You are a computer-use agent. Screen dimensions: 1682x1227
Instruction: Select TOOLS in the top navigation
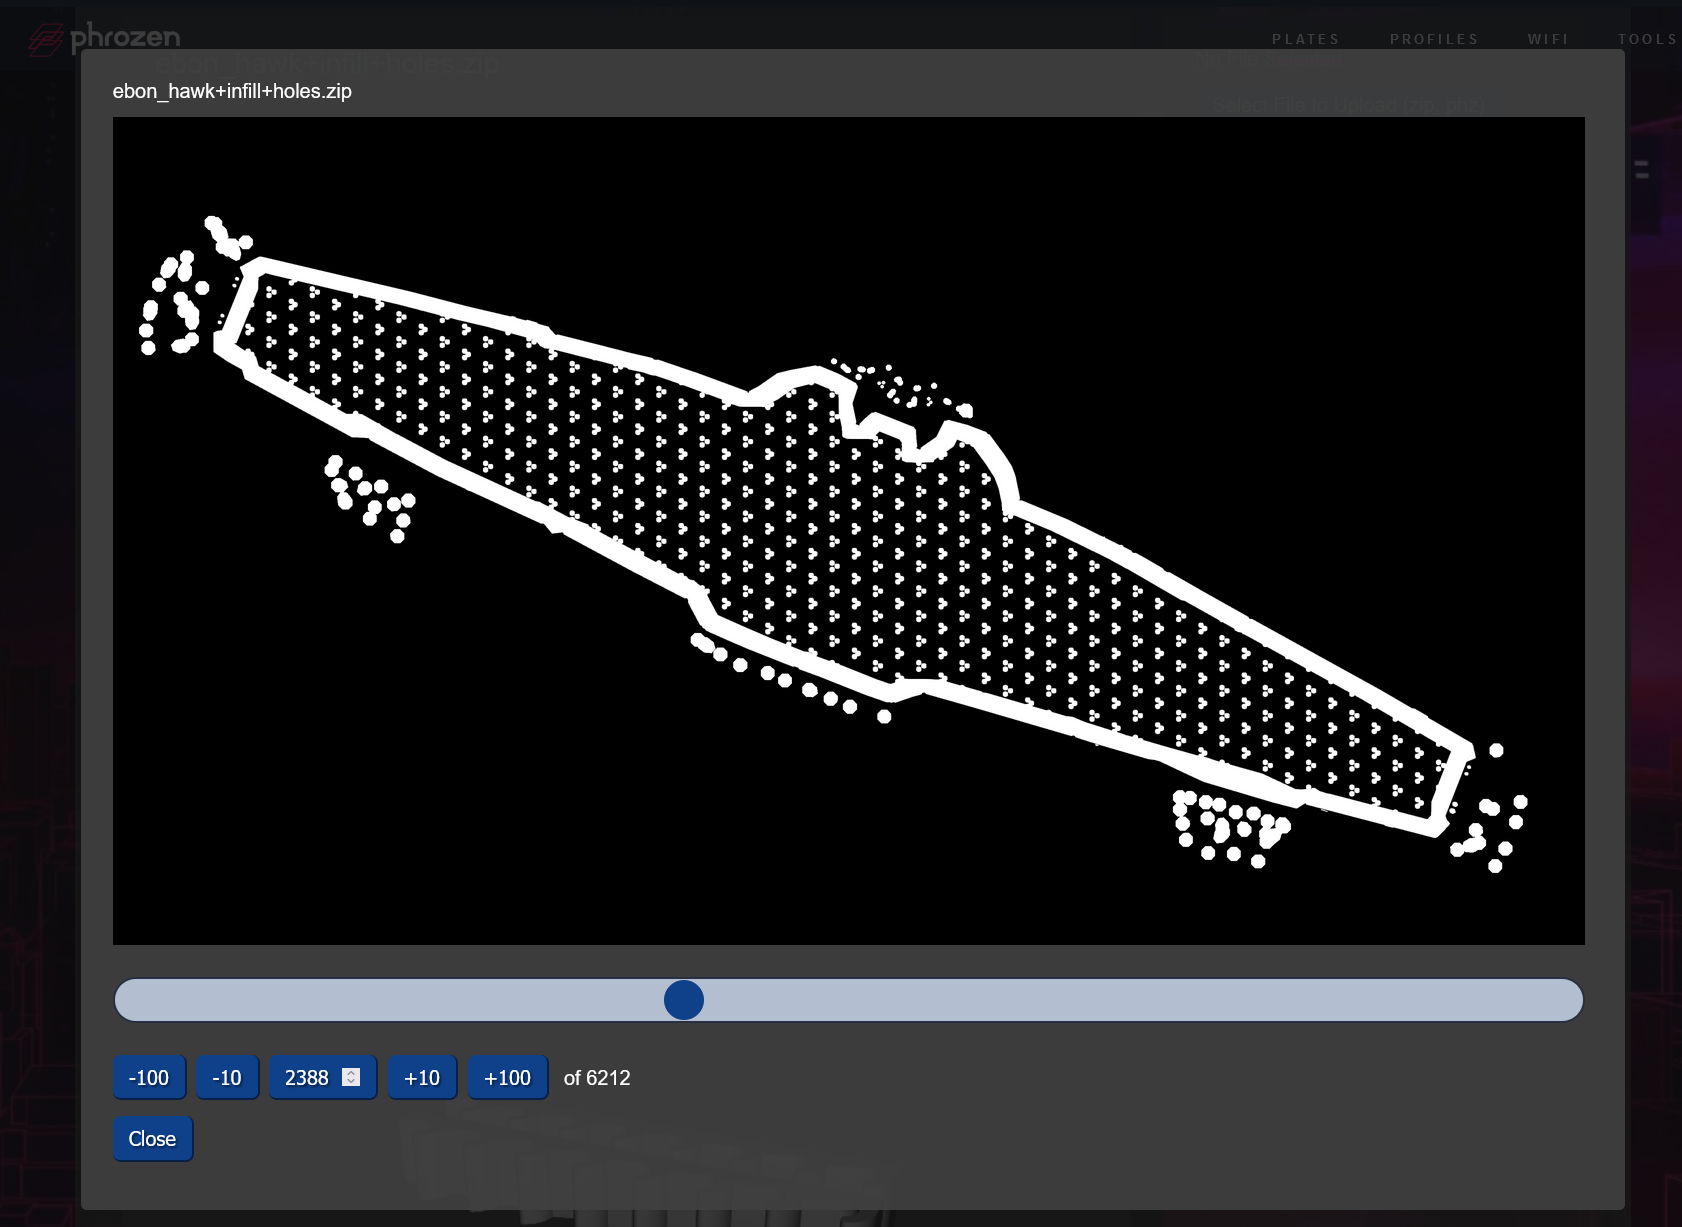[x=1647, y=39]
